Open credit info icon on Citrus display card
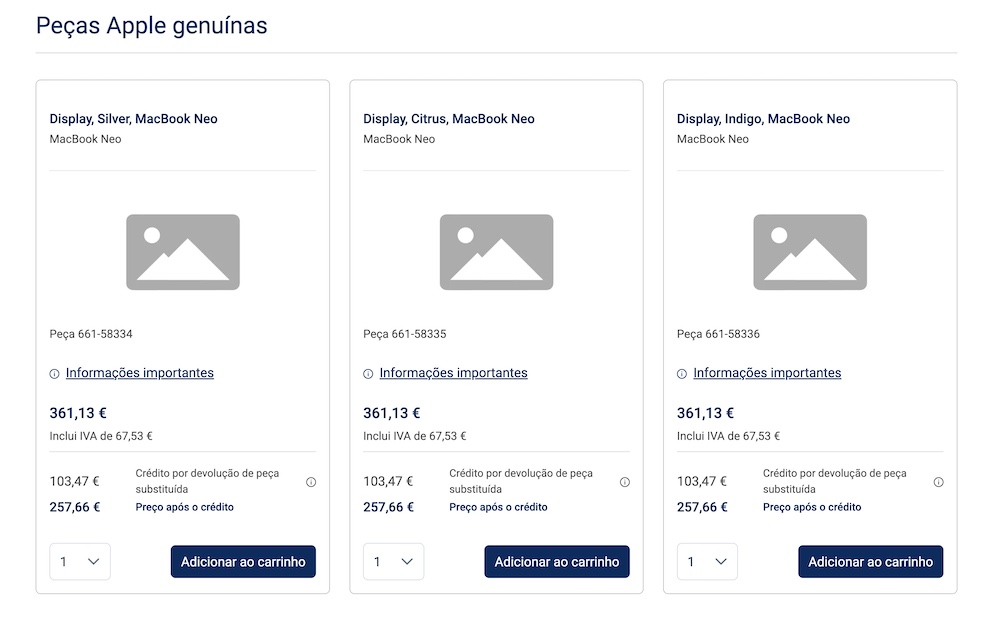Image resolution: width=990 pixels, height=618 pixels. coord(625,482)
